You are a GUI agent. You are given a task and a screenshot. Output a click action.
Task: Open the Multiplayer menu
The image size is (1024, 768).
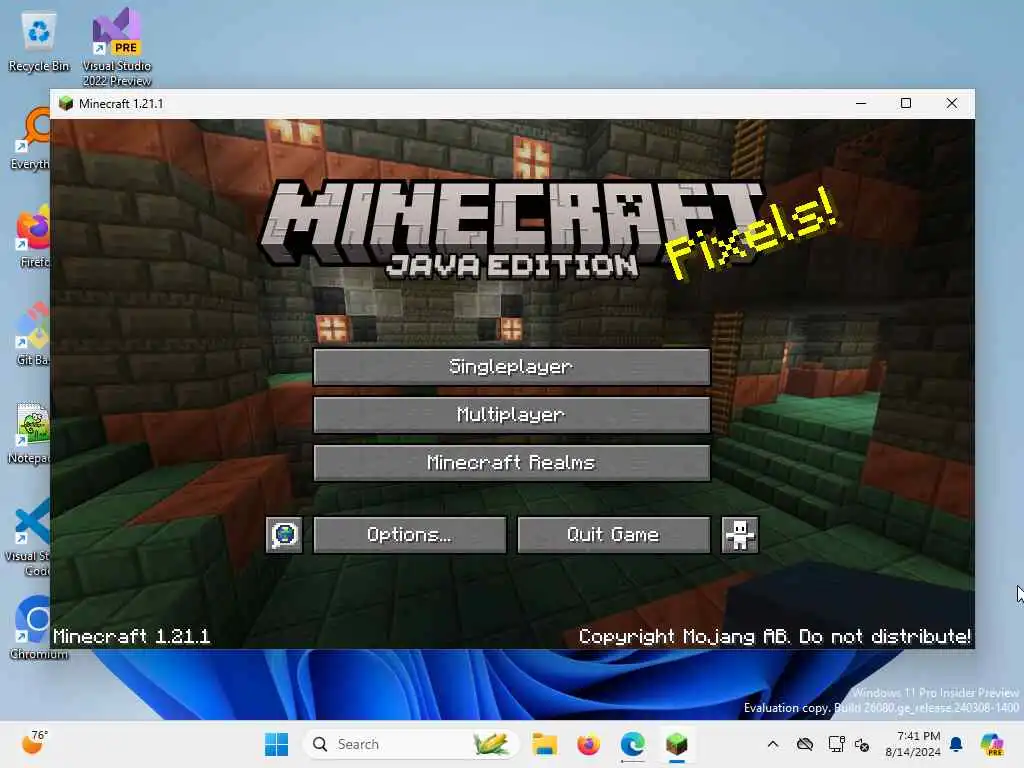click(x=511, y=415)
